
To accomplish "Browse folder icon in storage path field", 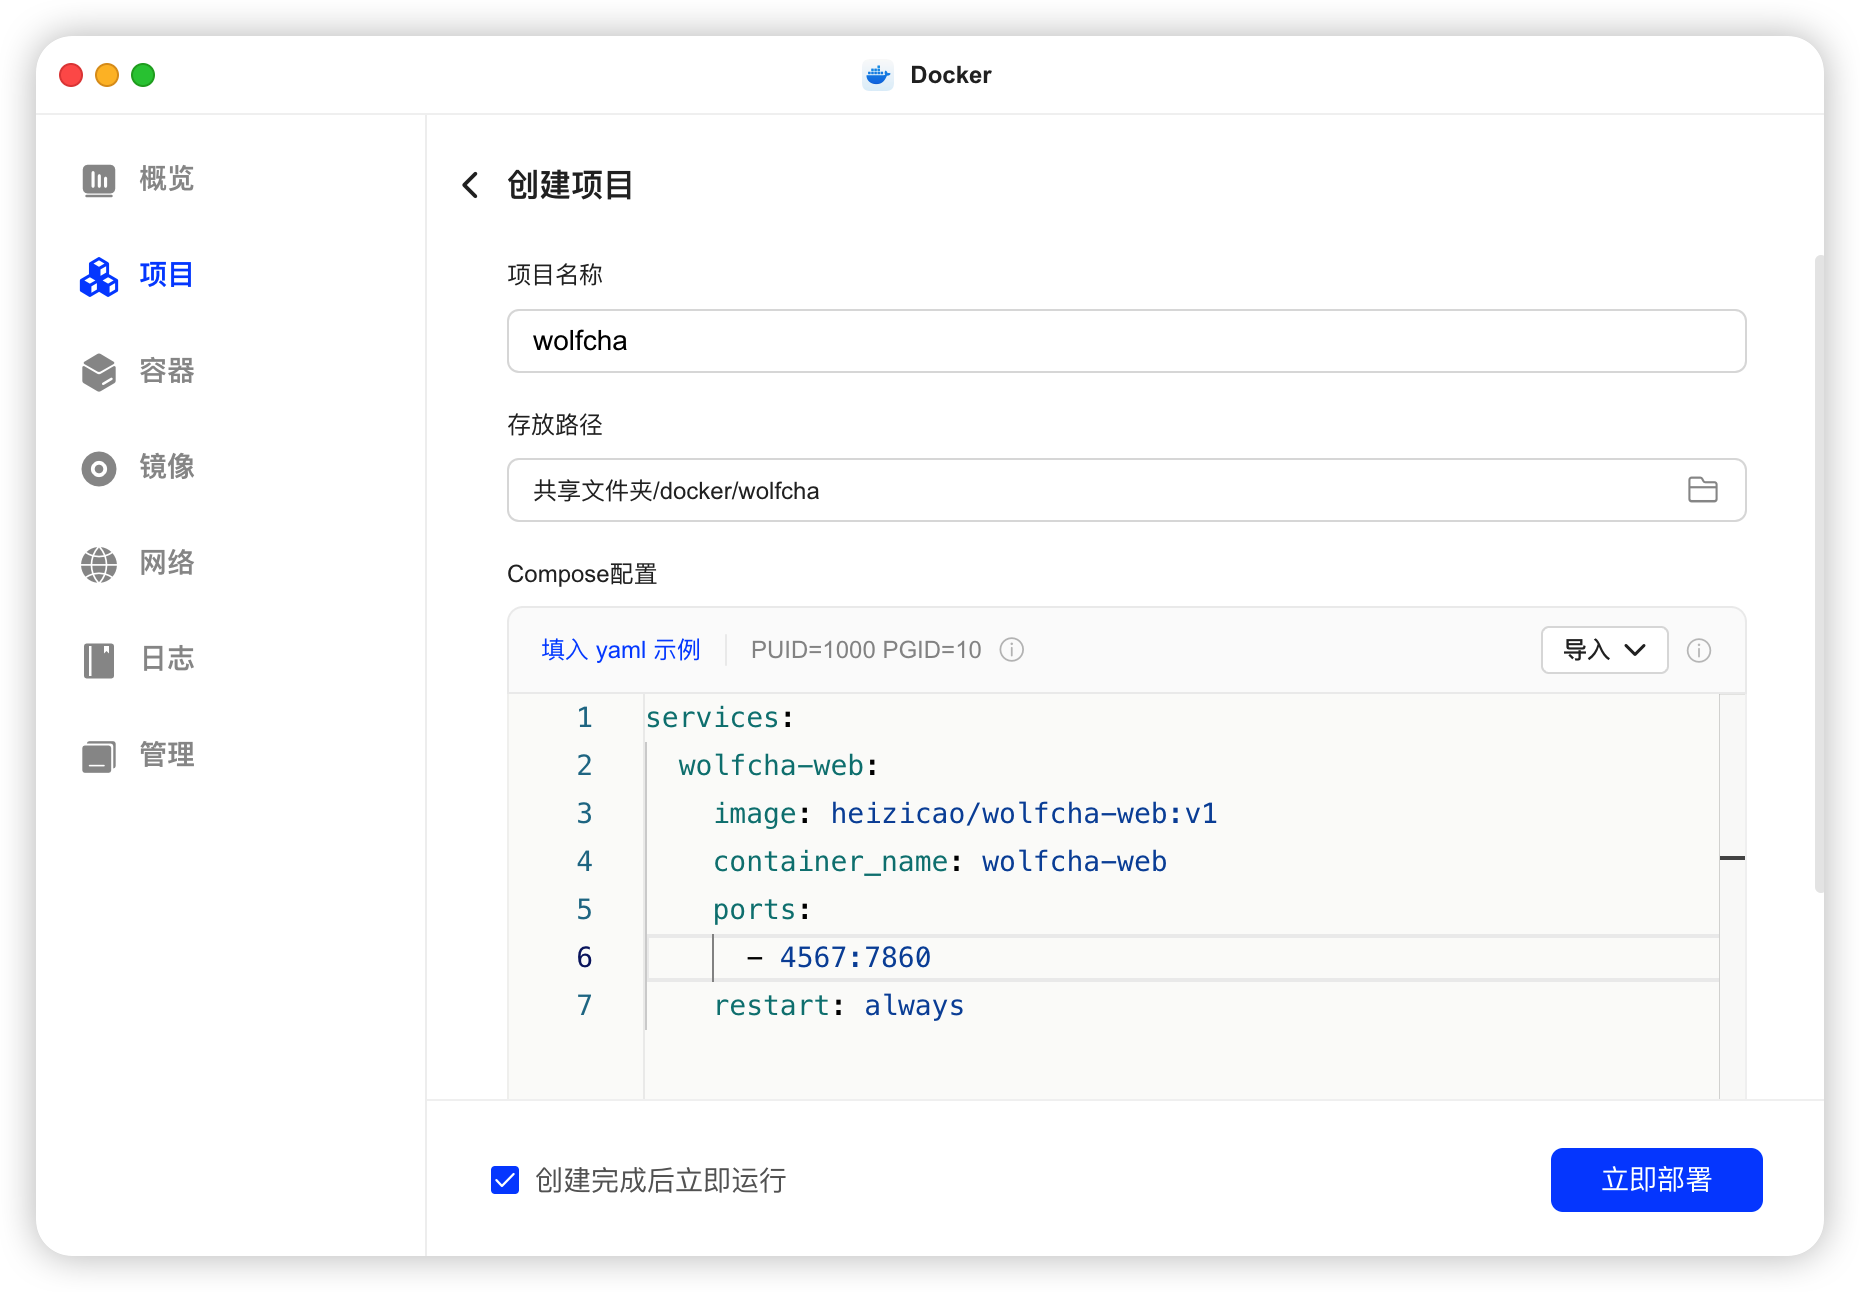I will click(1702, 490).
